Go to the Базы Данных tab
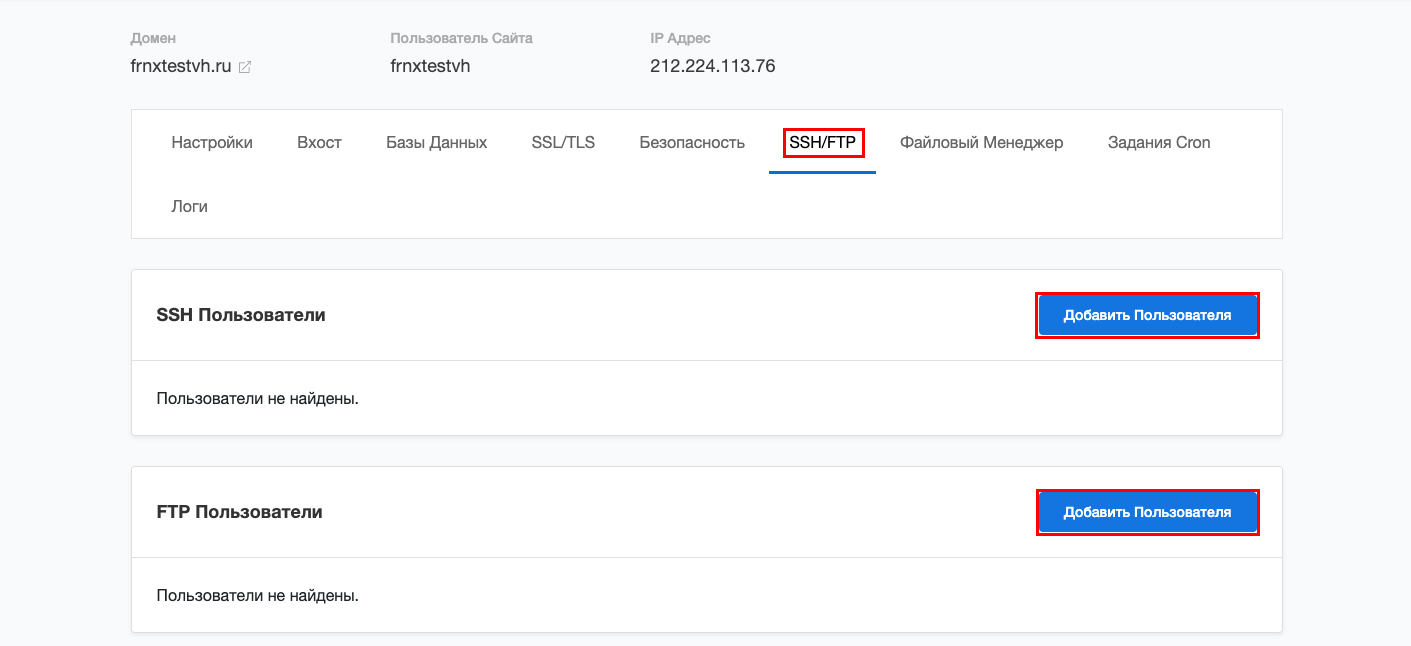Image resolution: width=1411 pixels, height=646 pixels. pyautogui.click(x=437, y=142)
